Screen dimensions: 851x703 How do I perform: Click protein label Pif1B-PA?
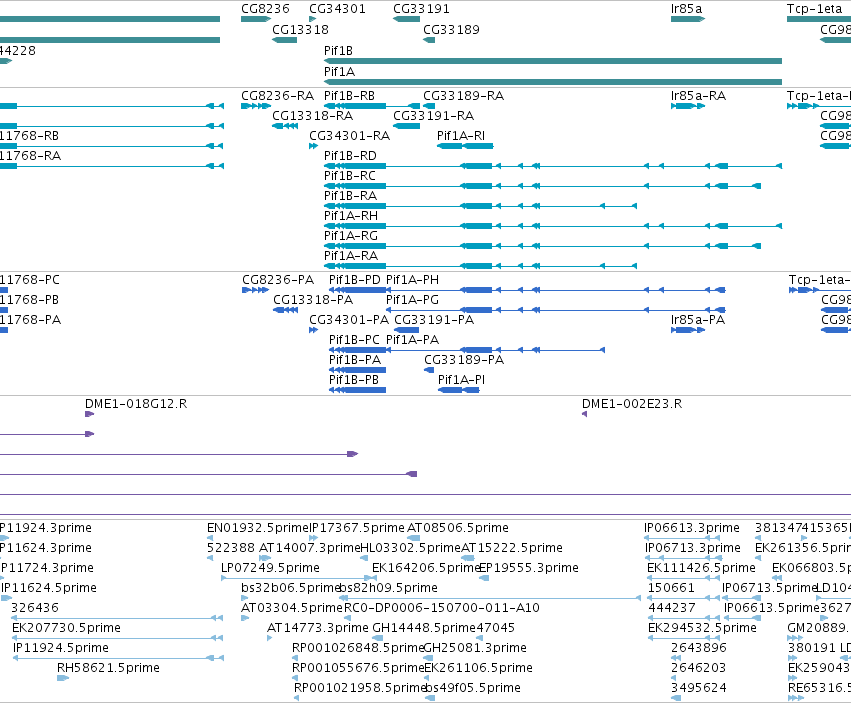[354, 360]
